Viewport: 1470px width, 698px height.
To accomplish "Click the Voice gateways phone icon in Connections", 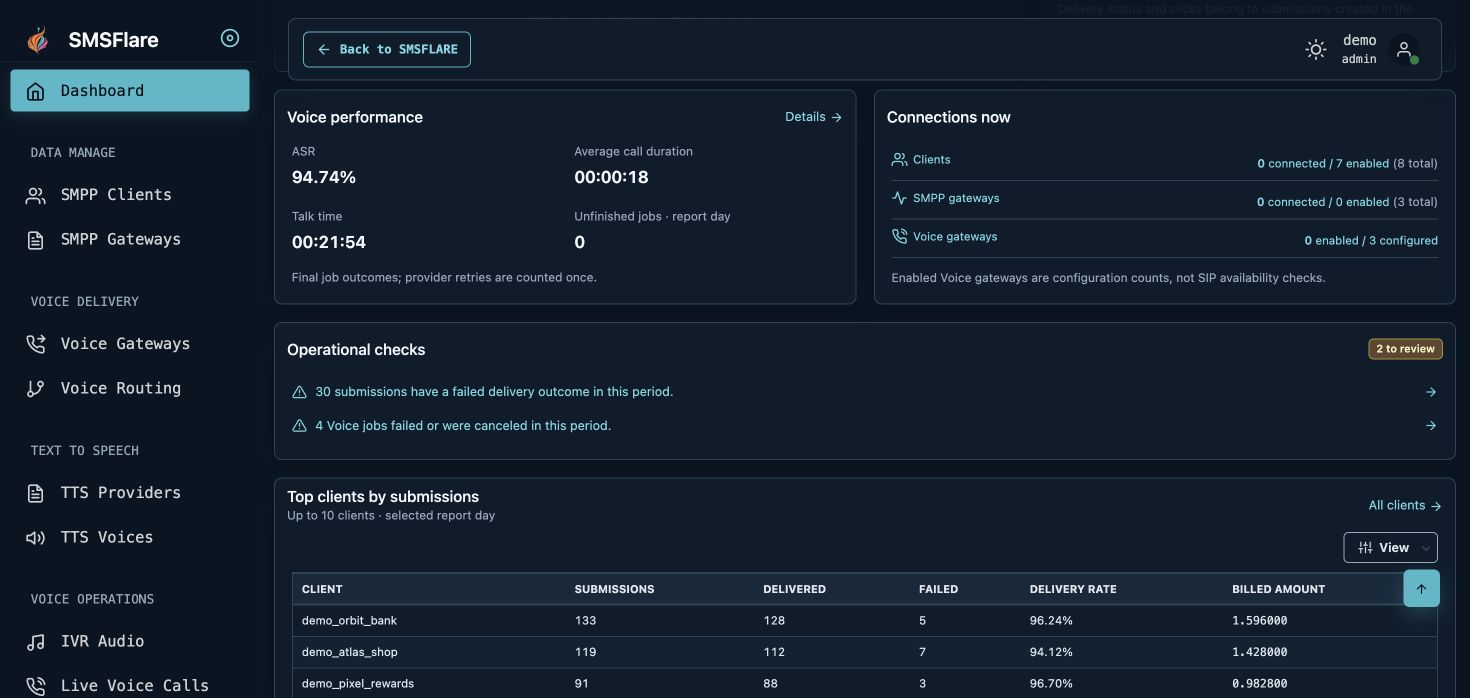I will pyautogui.click(x=899, y=237).
